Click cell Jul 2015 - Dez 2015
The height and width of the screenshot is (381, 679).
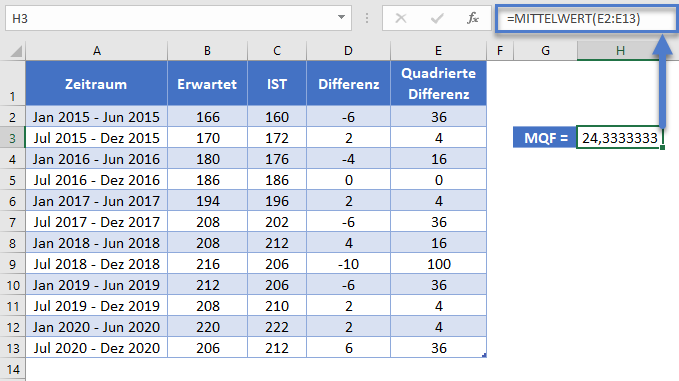[97, 138]
